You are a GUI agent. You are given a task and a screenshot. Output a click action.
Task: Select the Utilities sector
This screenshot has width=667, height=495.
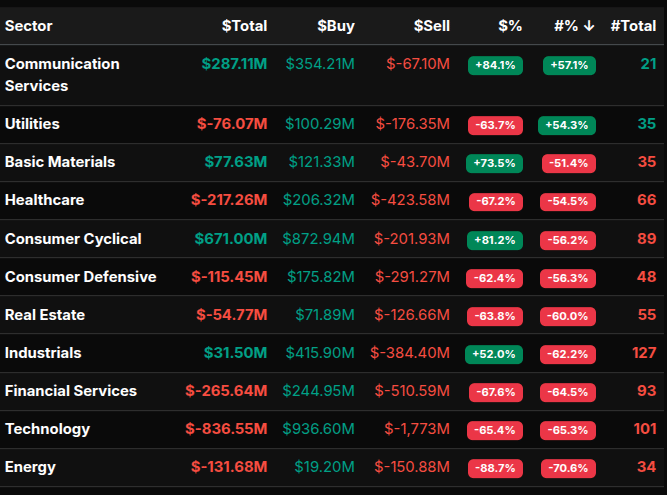pyautogui.click(x=32, y=124)
